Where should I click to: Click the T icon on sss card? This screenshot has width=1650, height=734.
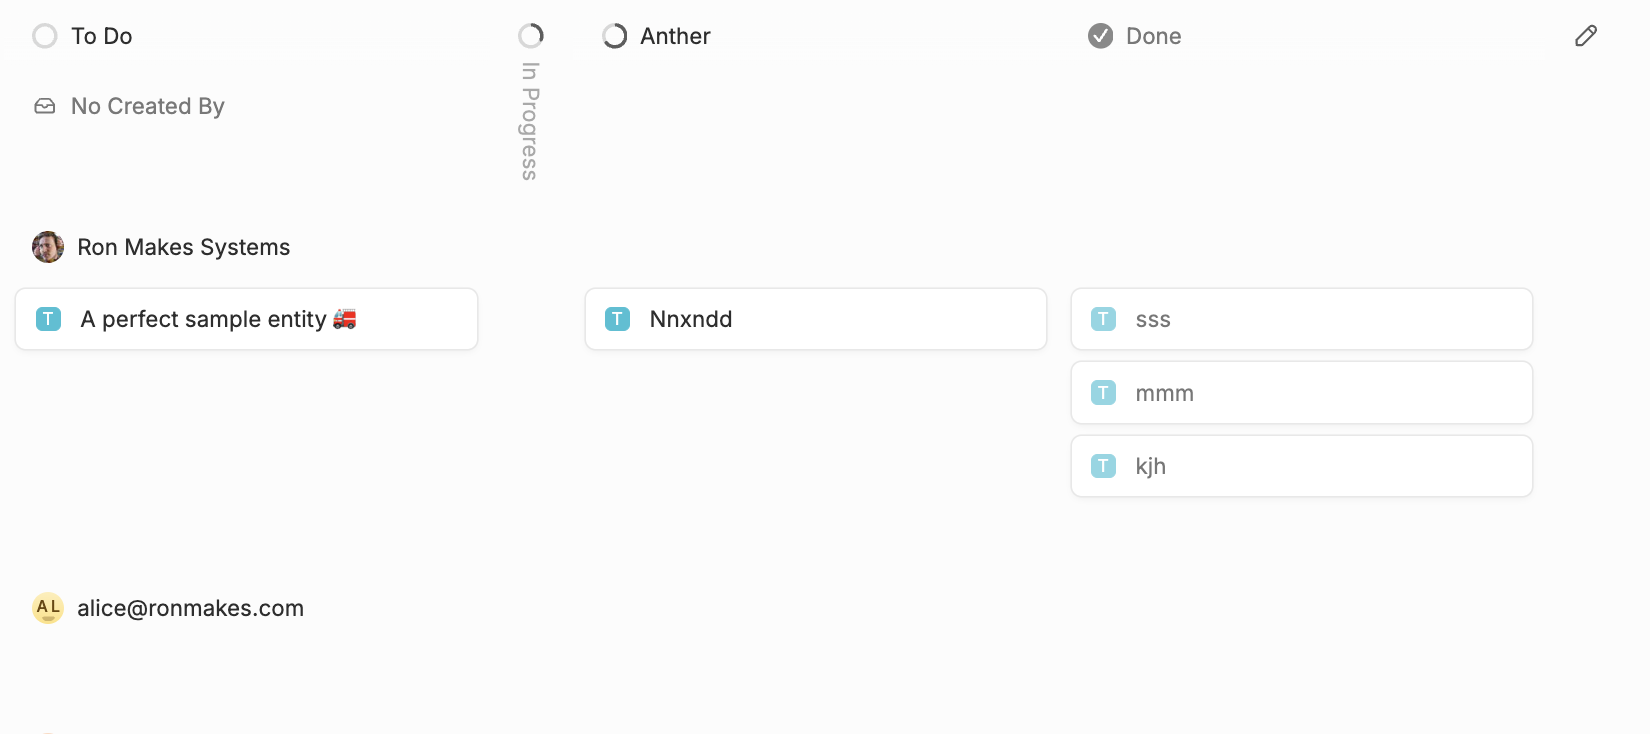point(1103,319)
